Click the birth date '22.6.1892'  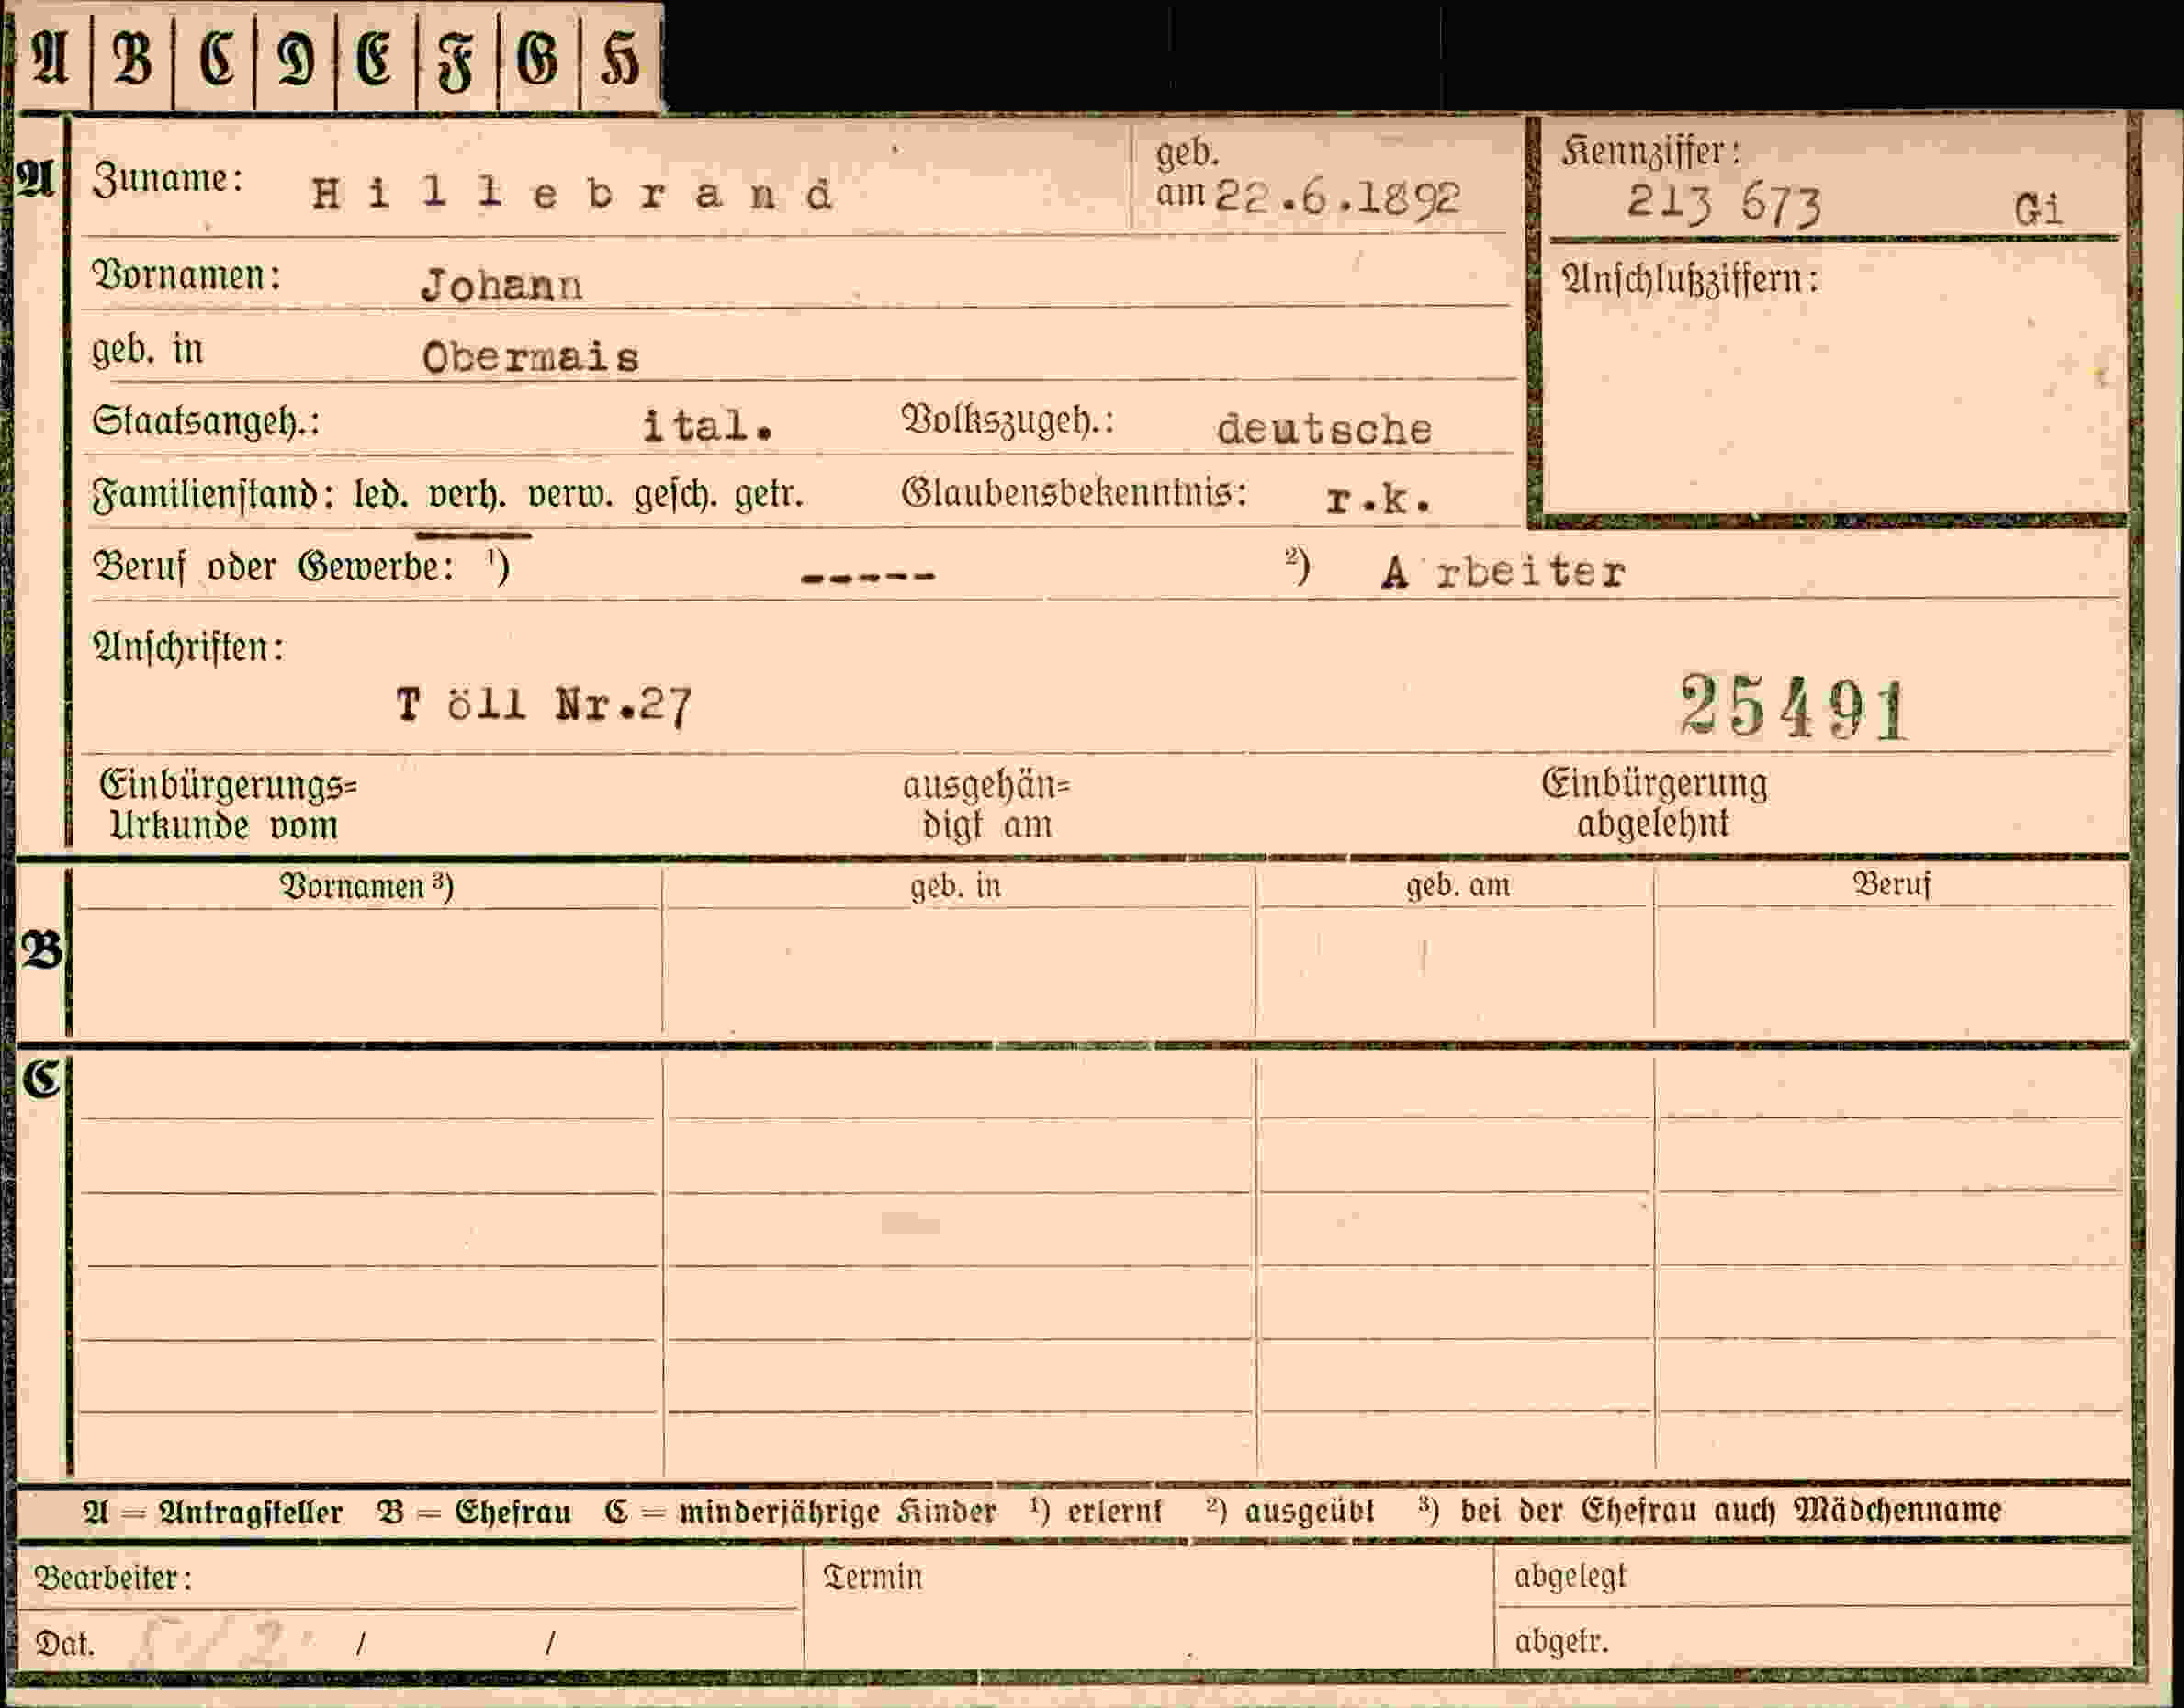[1337, 197]
